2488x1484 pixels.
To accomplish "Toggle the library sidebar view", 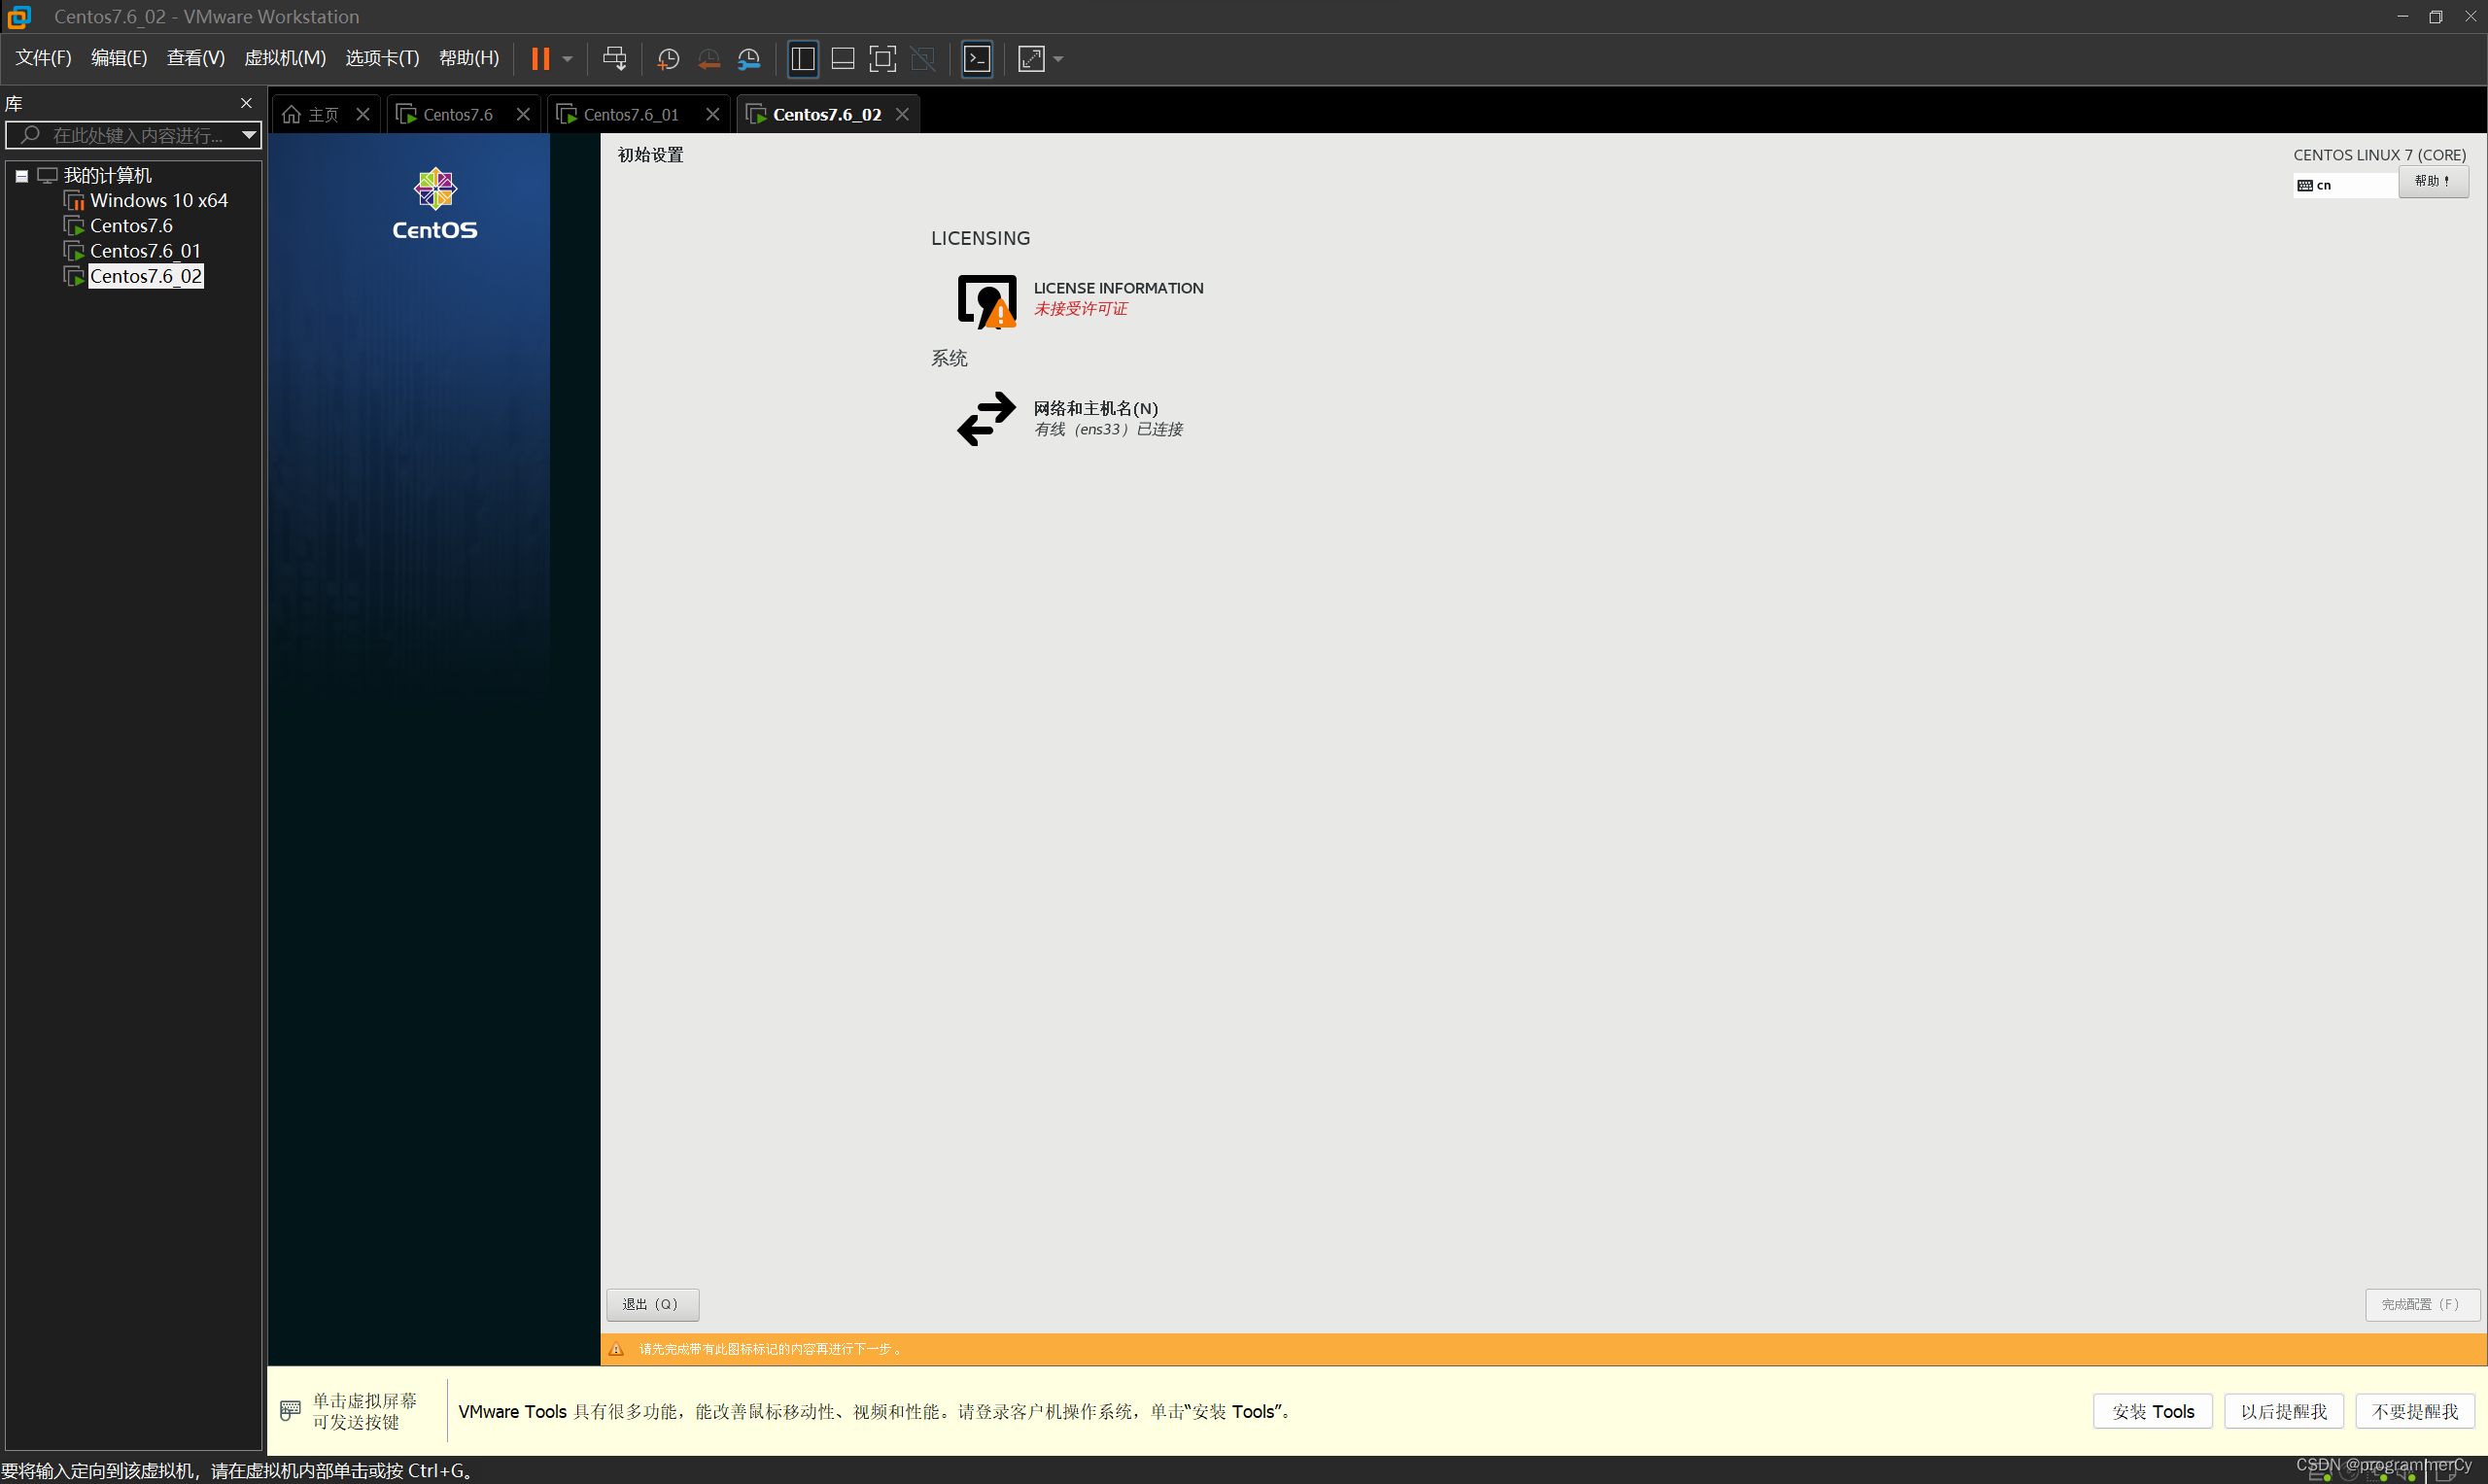I will click(x=802, y=59).
